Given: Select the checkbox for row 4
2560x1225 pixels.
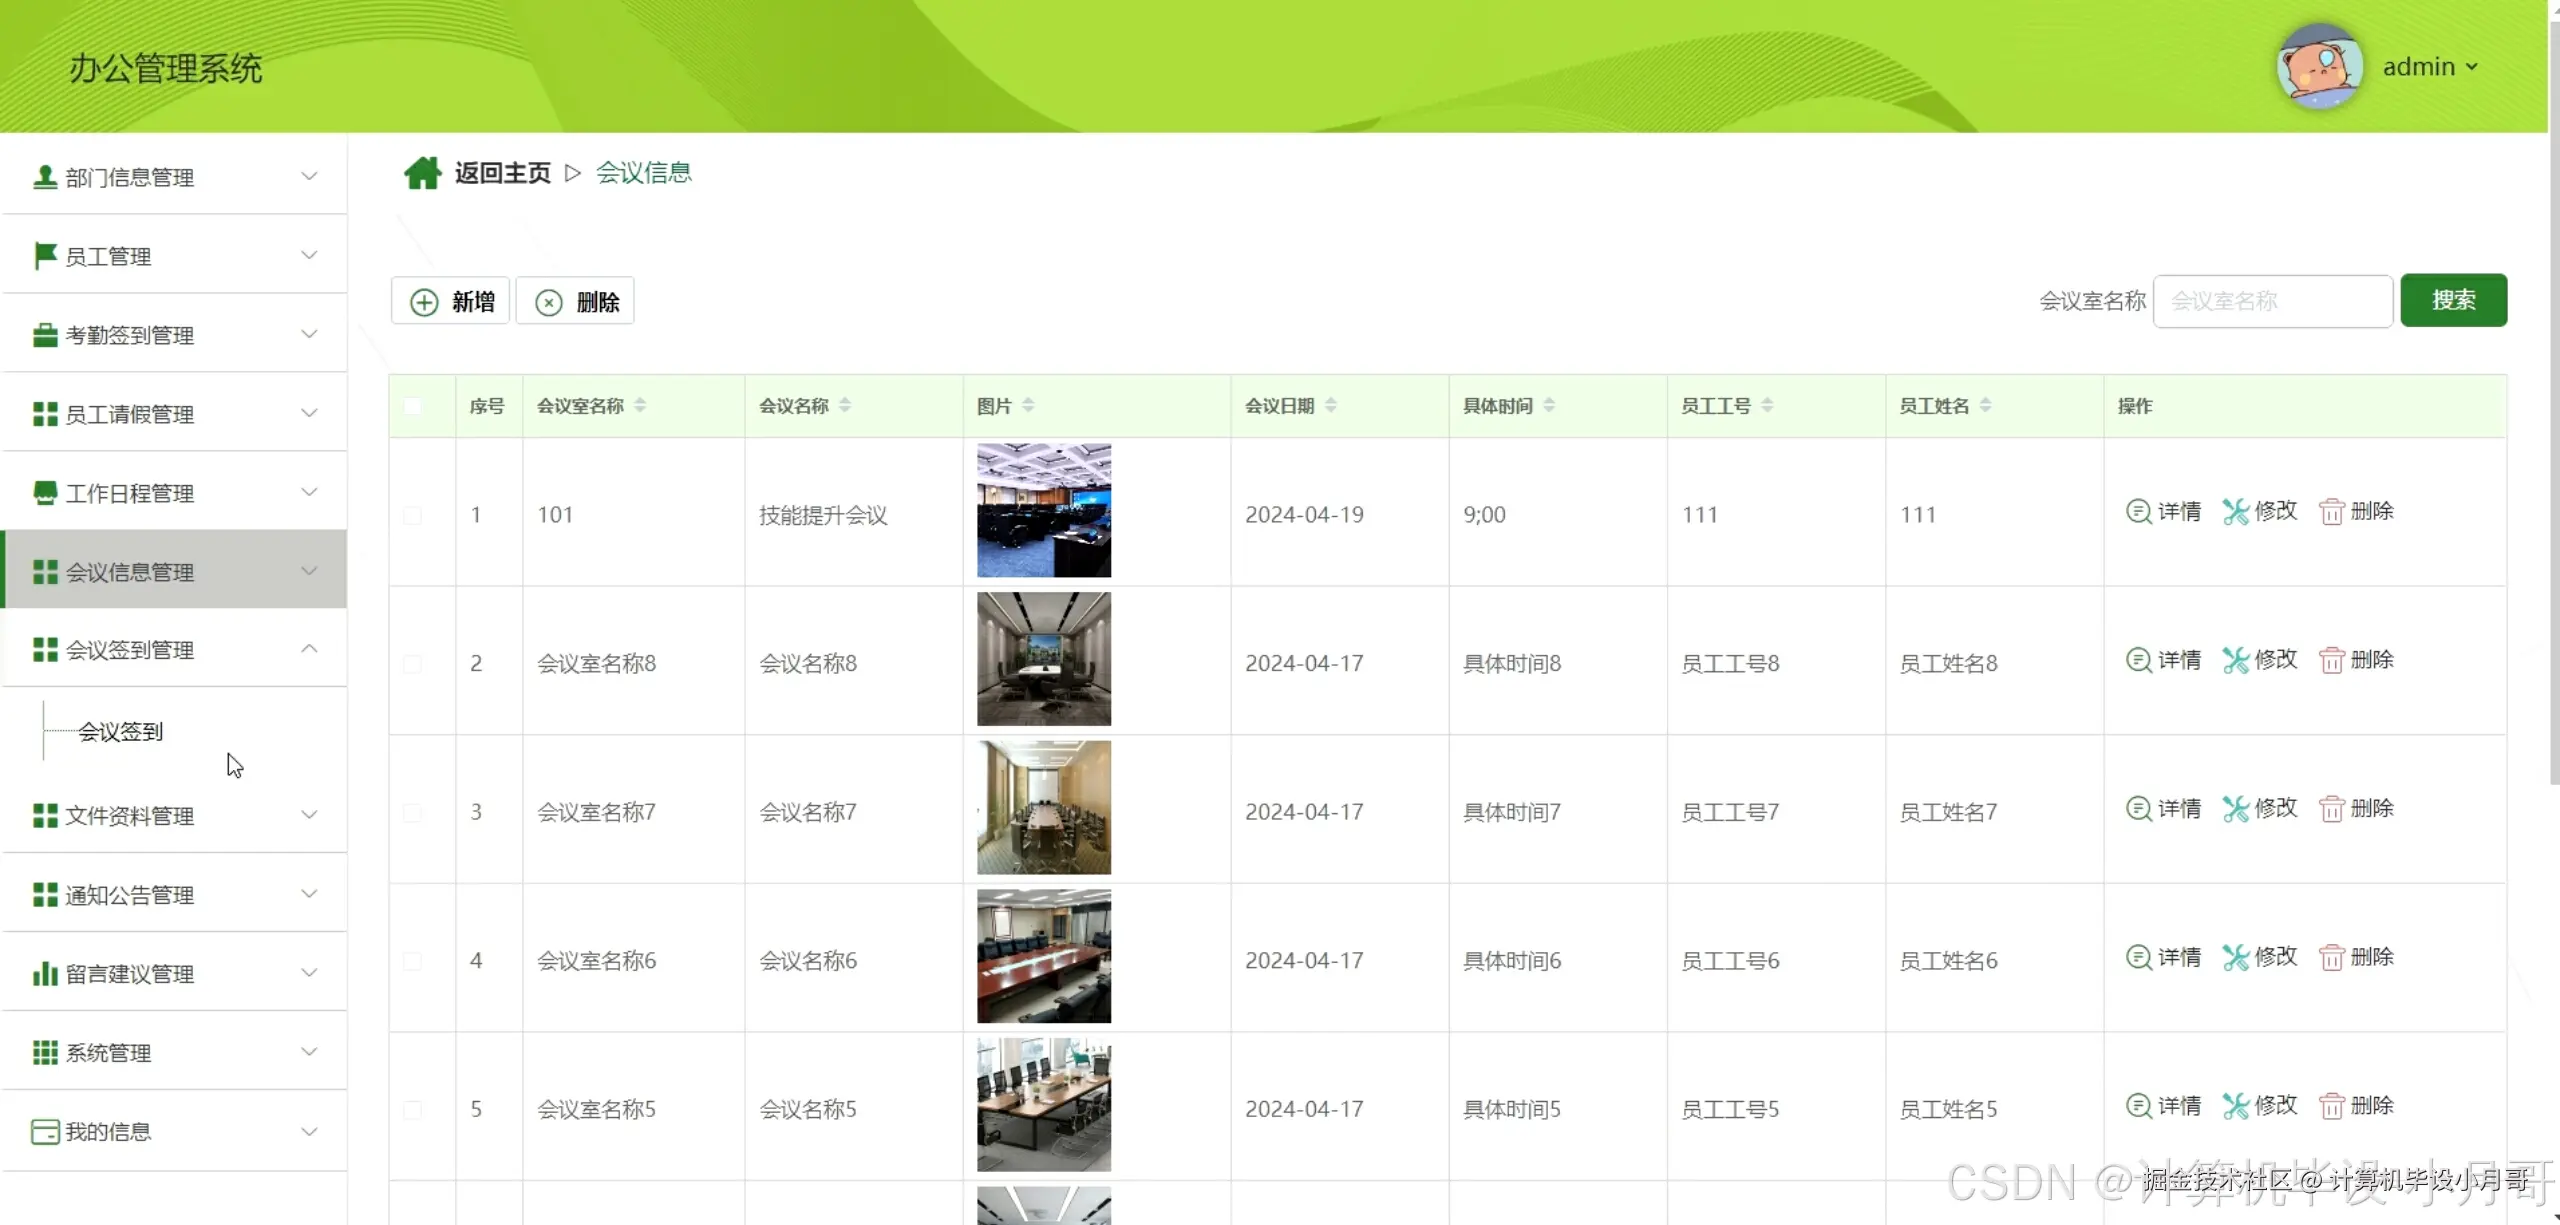Looking at the screenshot, I should (412, 961).
